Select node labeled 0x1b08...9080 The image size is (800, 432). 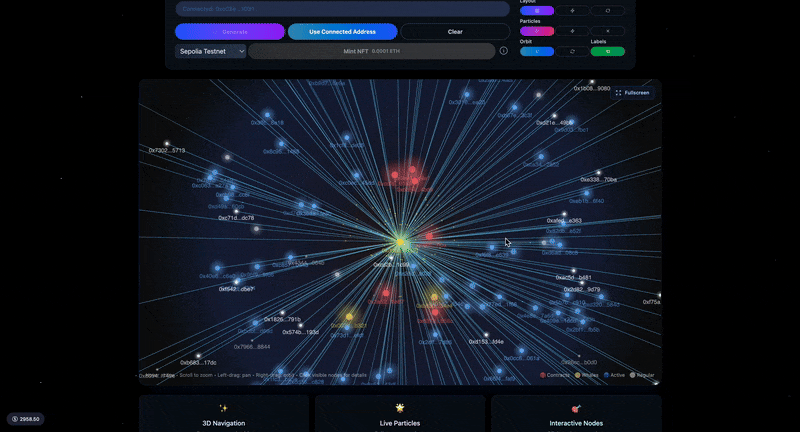coord(592,82)
